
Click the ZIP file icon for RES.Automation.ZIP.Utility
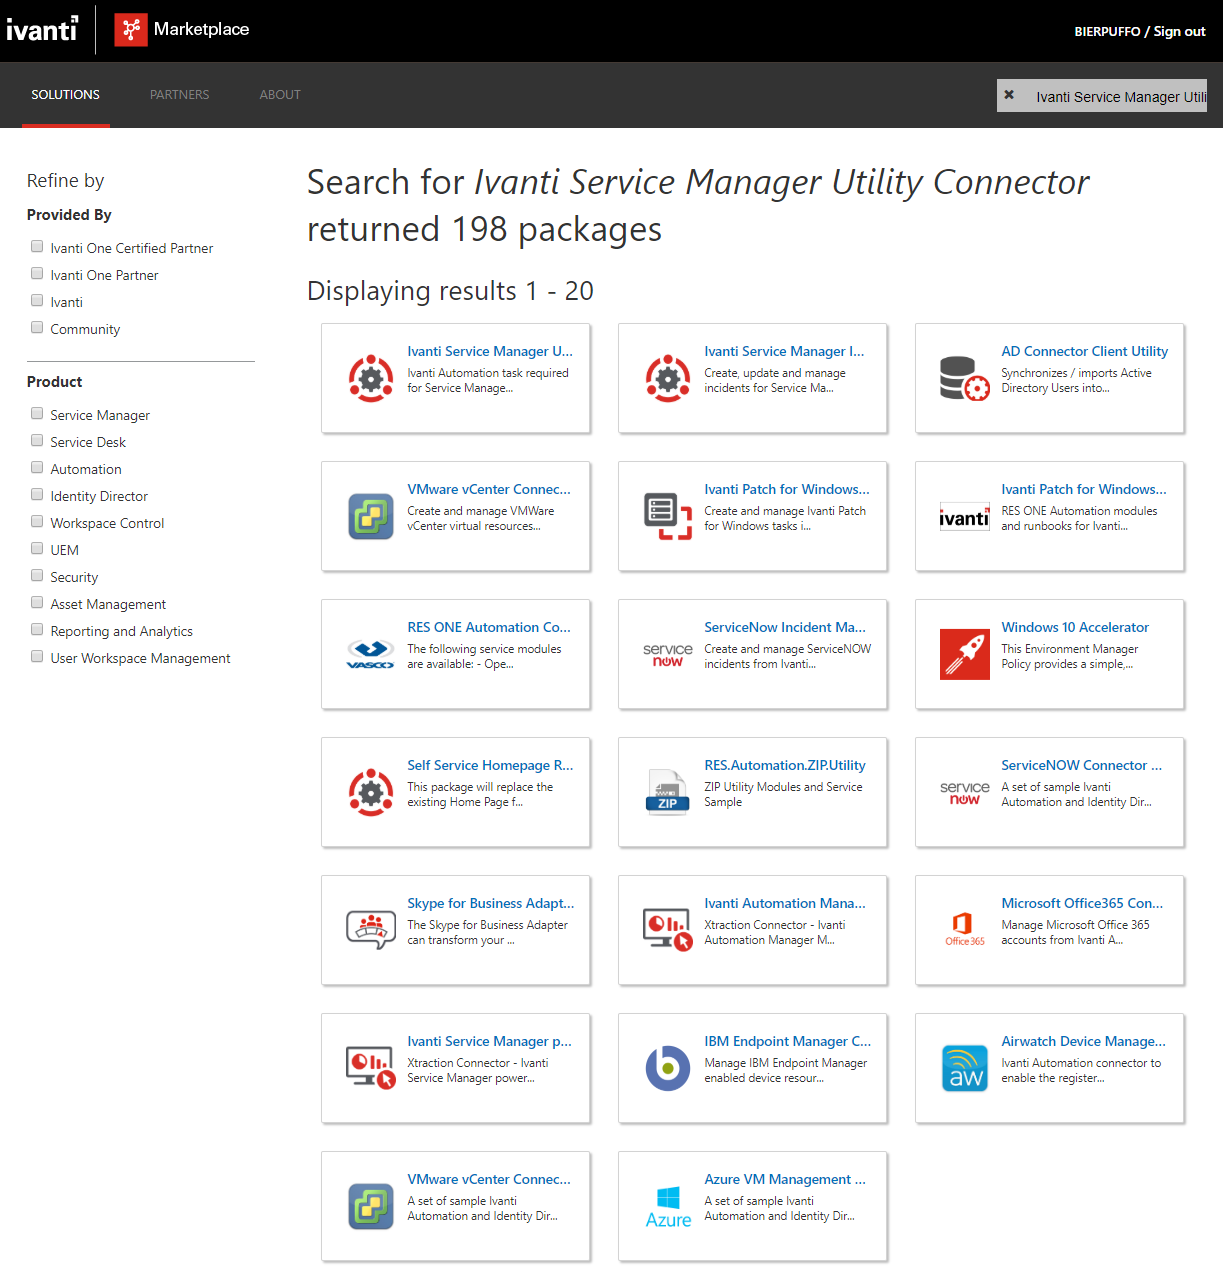pos(668,792)
